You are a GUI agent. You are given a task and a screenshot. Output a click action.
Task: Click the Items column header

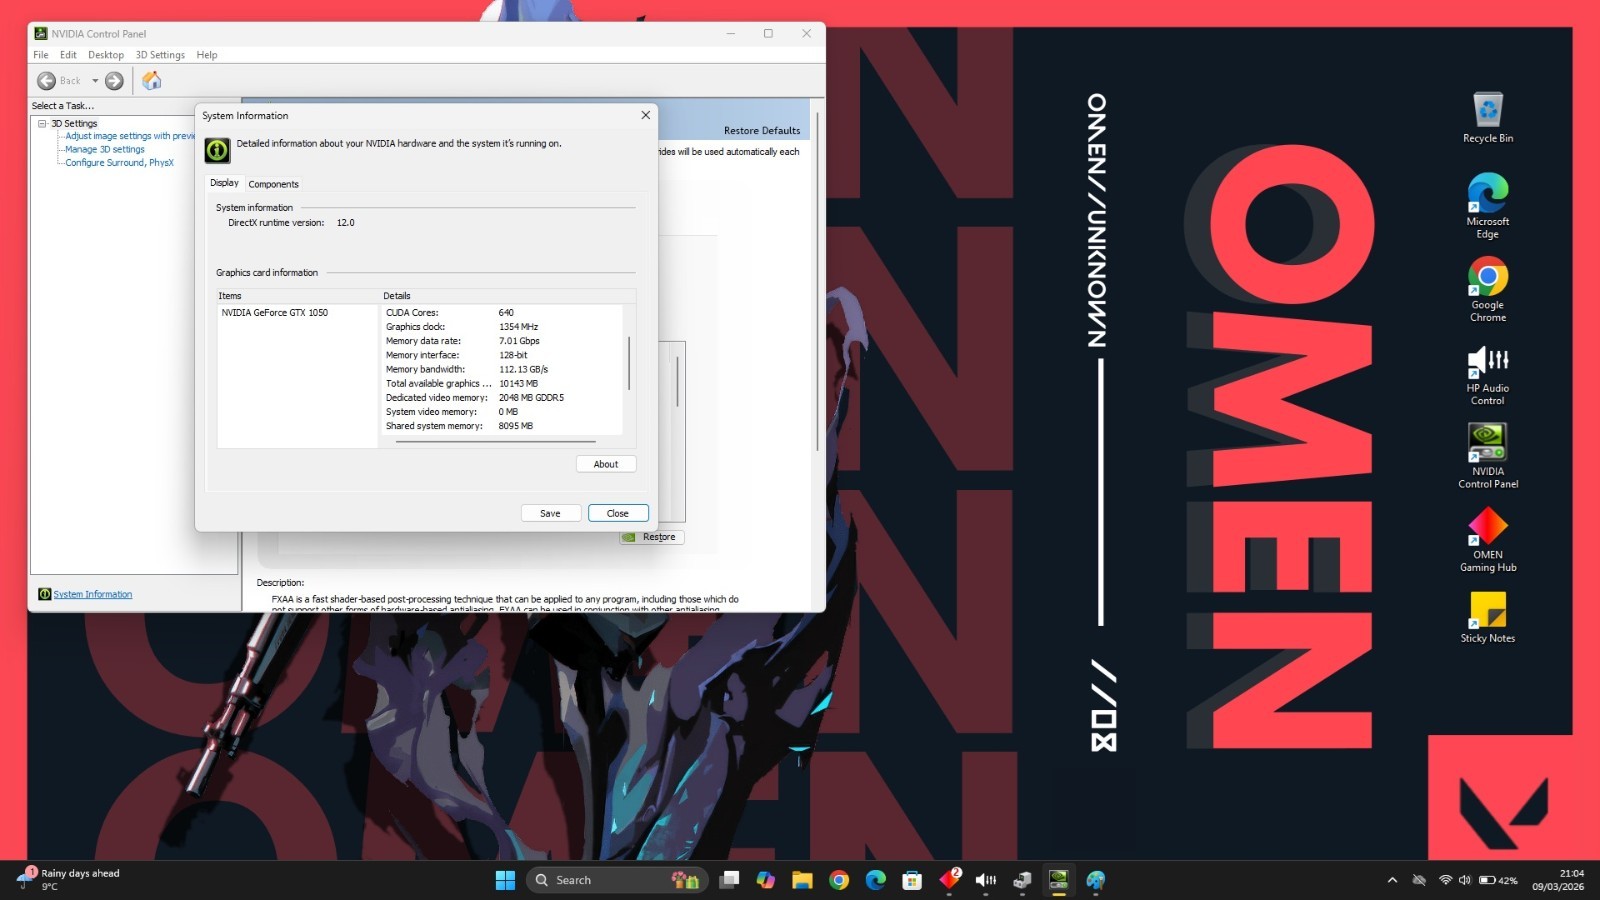[x=298, y=296]
